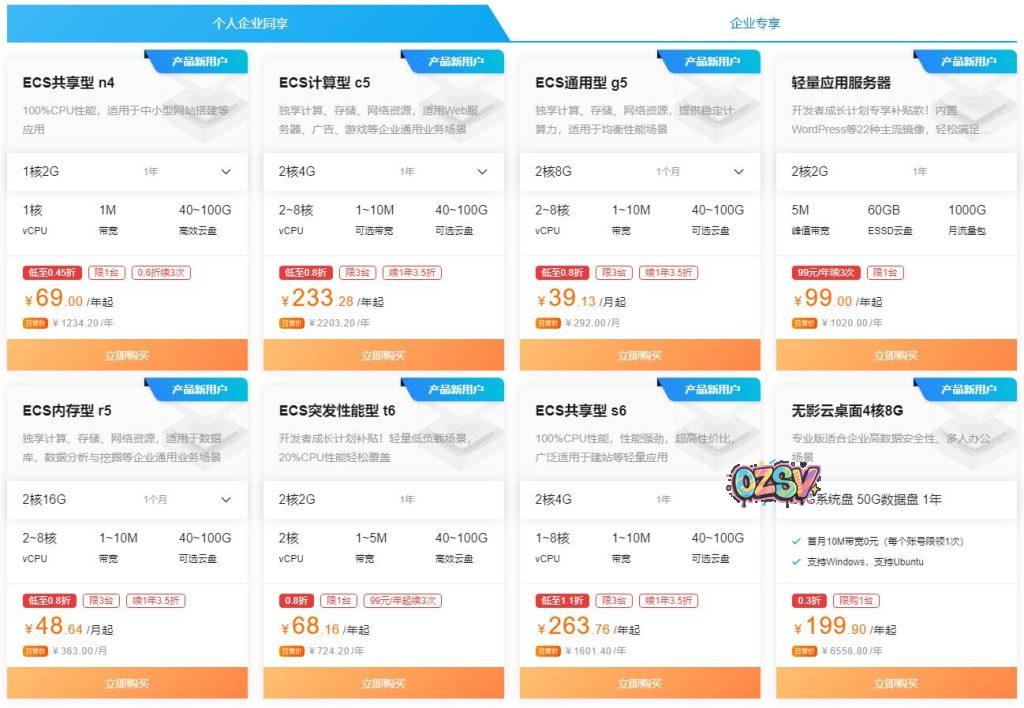Click the ECS突发性能型 t6 2核2G spec field
1024x708 pixels.
383,499
